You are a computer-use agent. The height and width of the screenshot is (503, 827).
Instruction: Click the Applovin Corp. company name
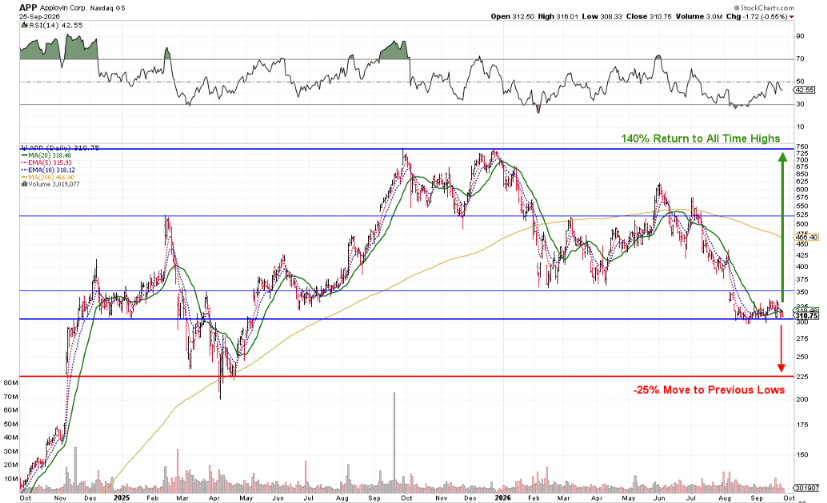click(x=61, y=8)
